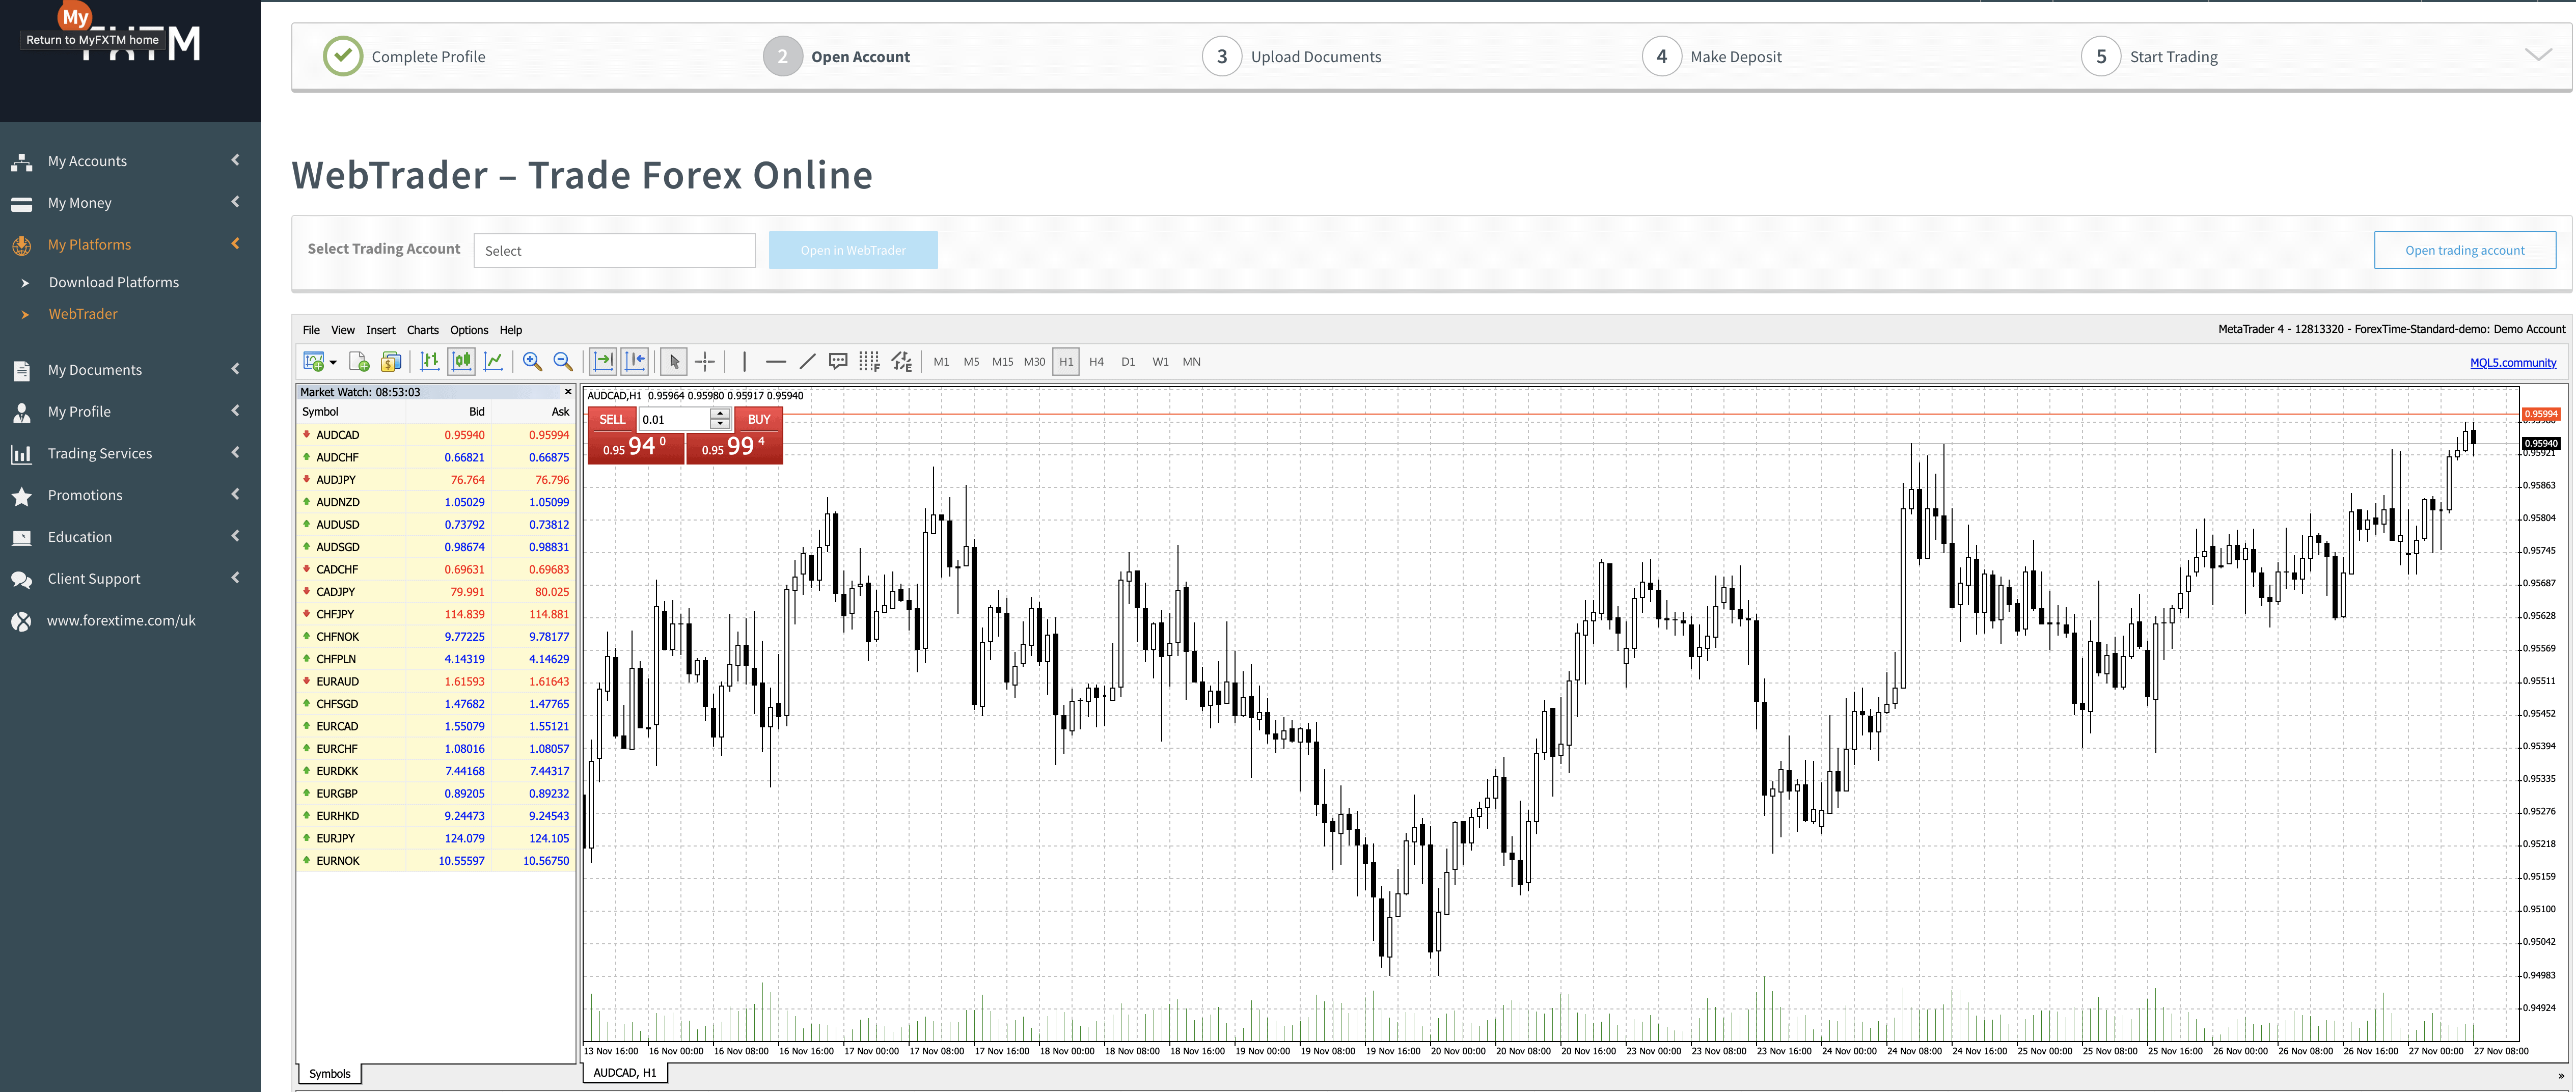Viewport: 2576px width, 1092px height.
Task: Click the zoom out magnifier icon
Action: [563, 362]
